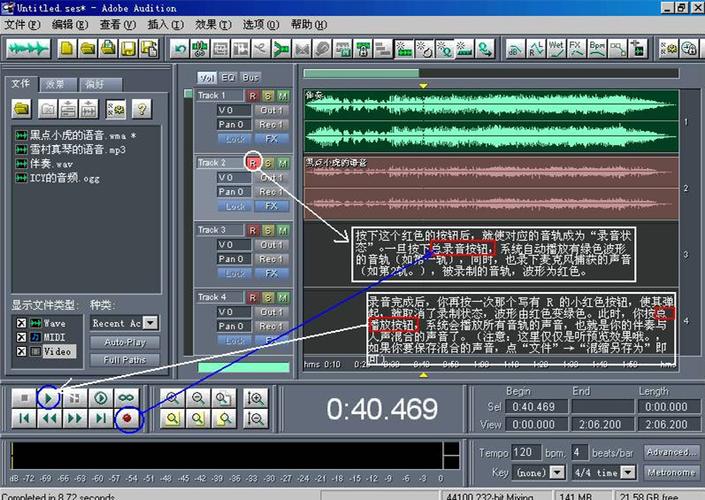The image size is (705, 500).
Task: Click the new session toolbar icon
Action: [x=67, y=49]
